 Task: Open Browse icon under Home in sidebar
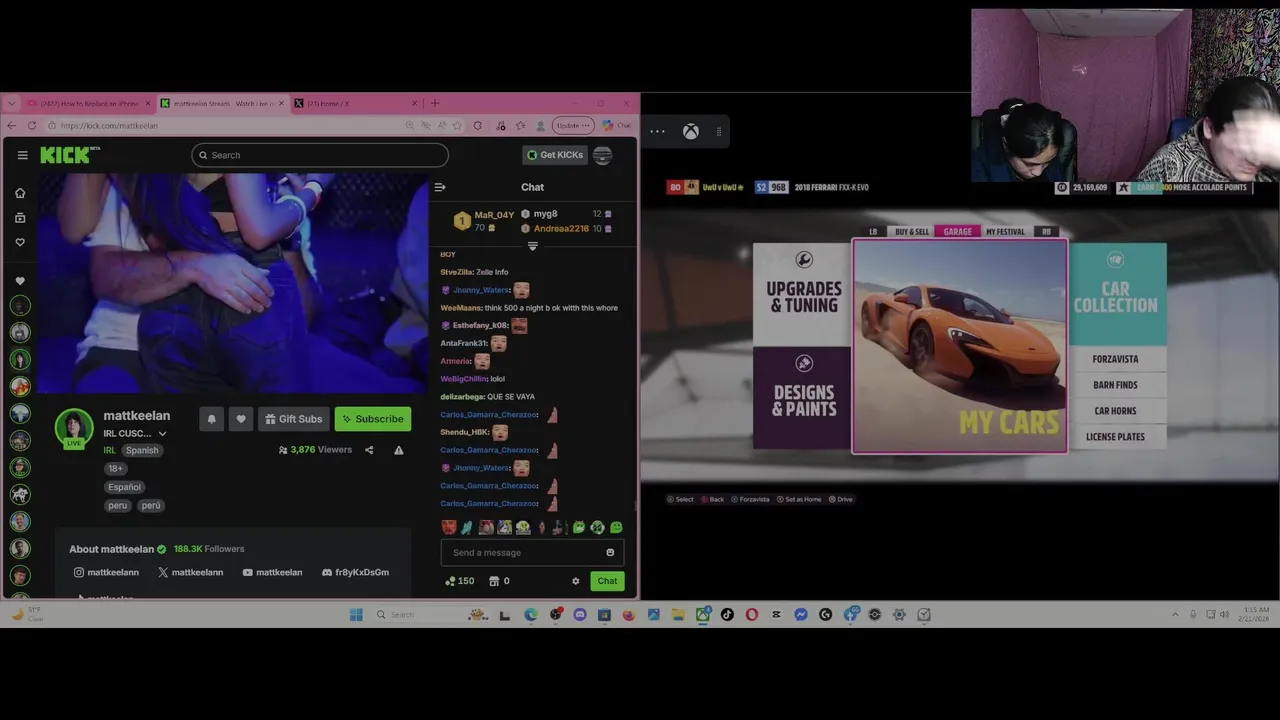pyautogui.click(x=19, y=217)
